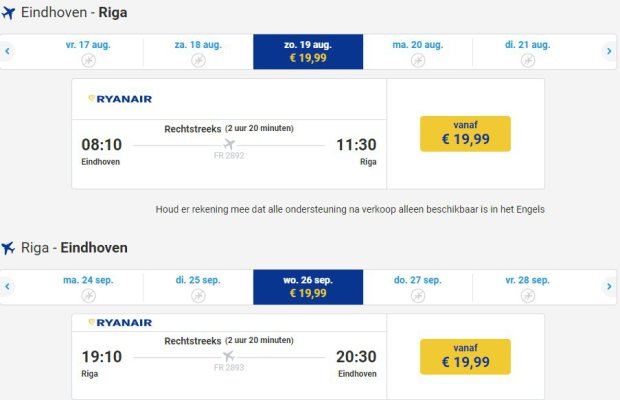620x400 pixels.
Task: Click the no-flight icon under di. 21 aug.
Action: point(527,60)
